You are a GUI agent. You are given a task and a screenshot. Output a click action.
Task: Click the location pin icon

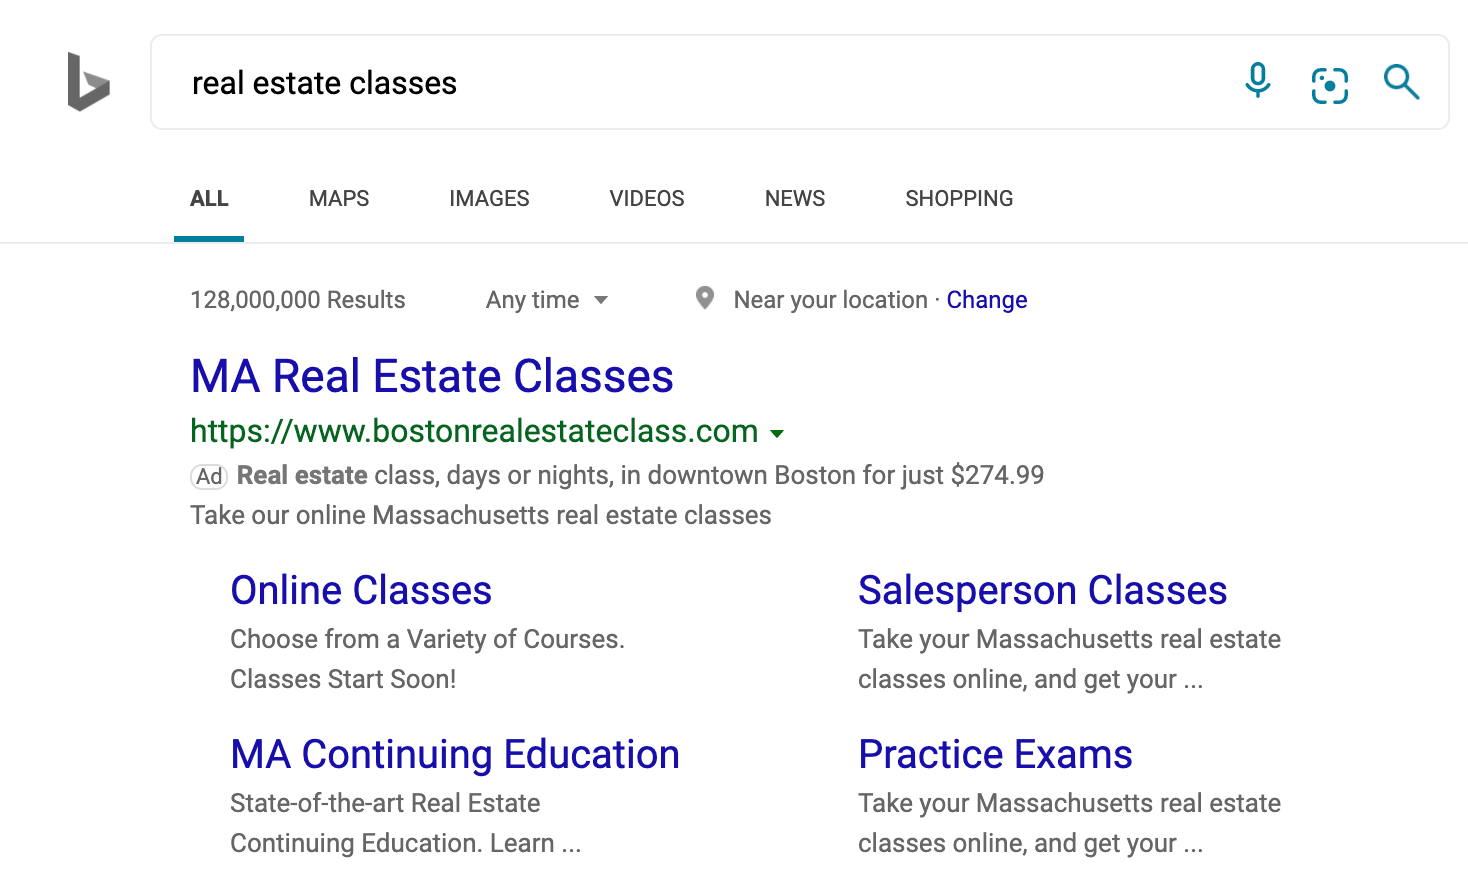click(x=705, y=298)
